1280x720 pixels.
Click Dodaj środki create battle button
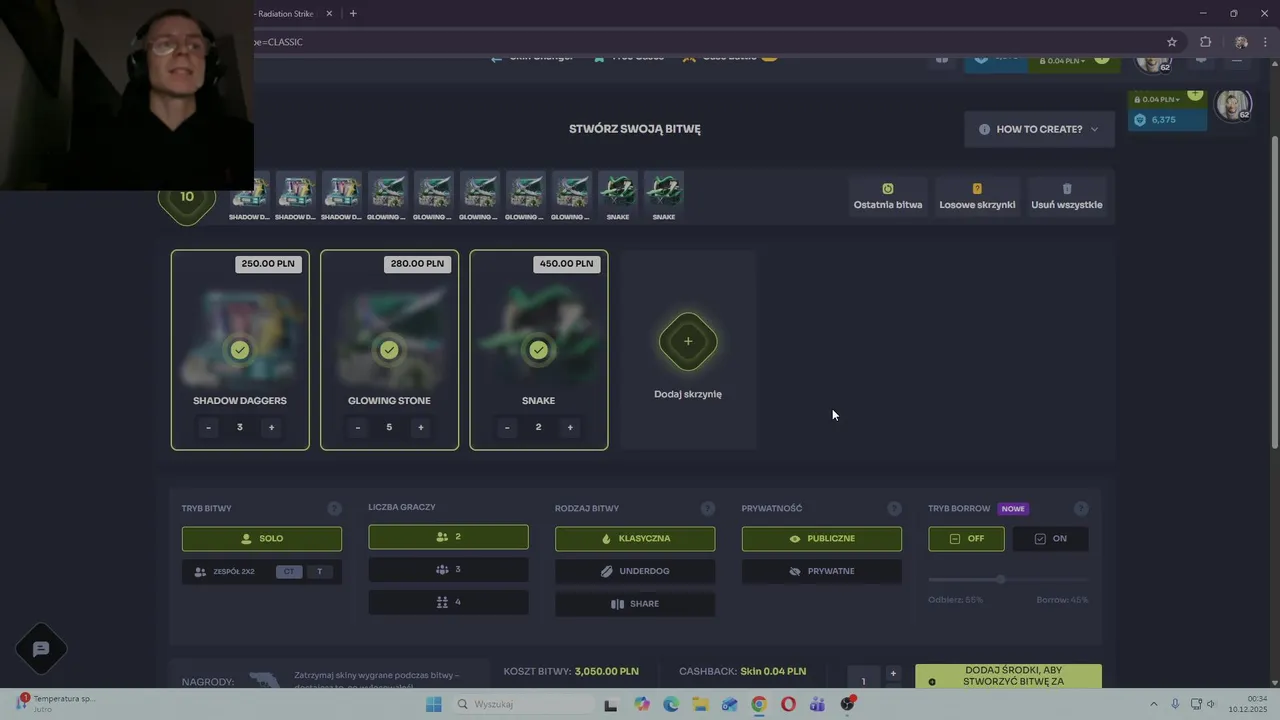tap(1008, 676)
